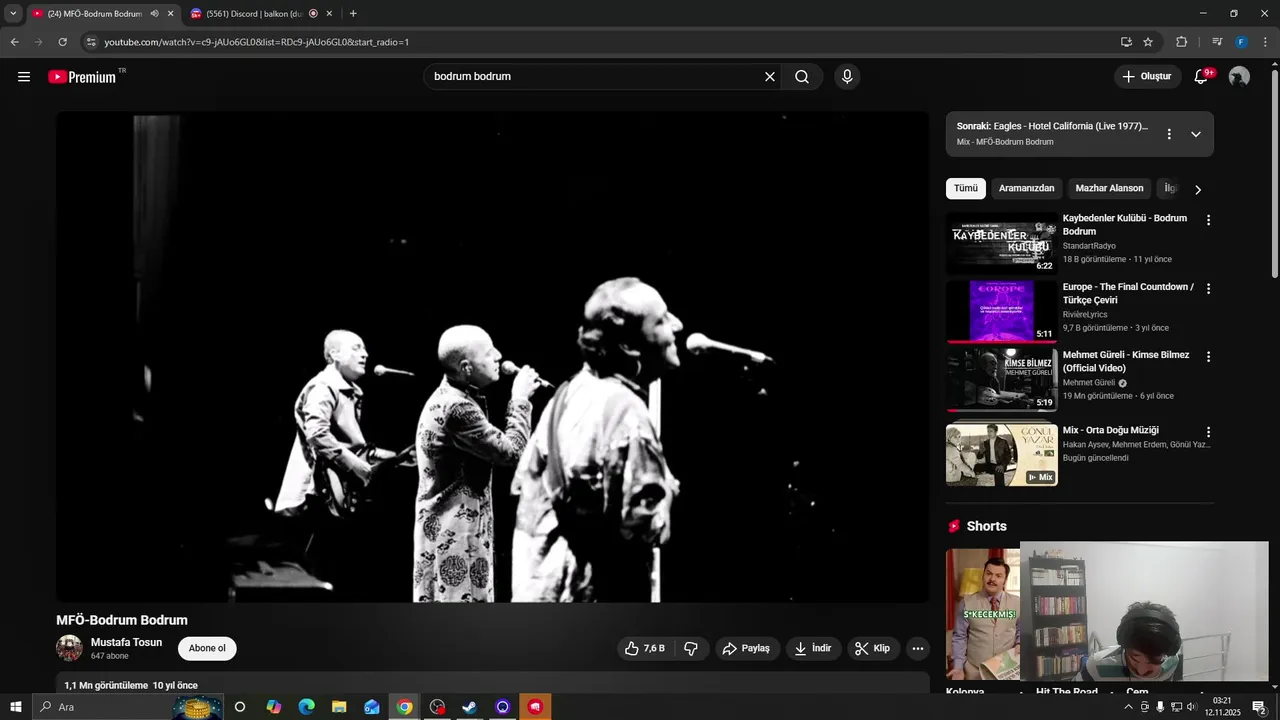Close the Discord browser tab
Viewport: 1280px width, 720px height.
click(x=329, y=14)
